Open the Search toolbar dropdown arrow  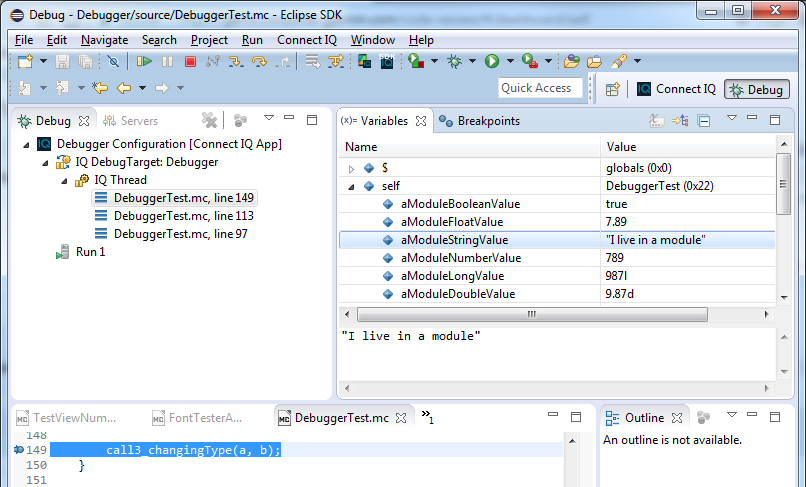click(637, 61)
